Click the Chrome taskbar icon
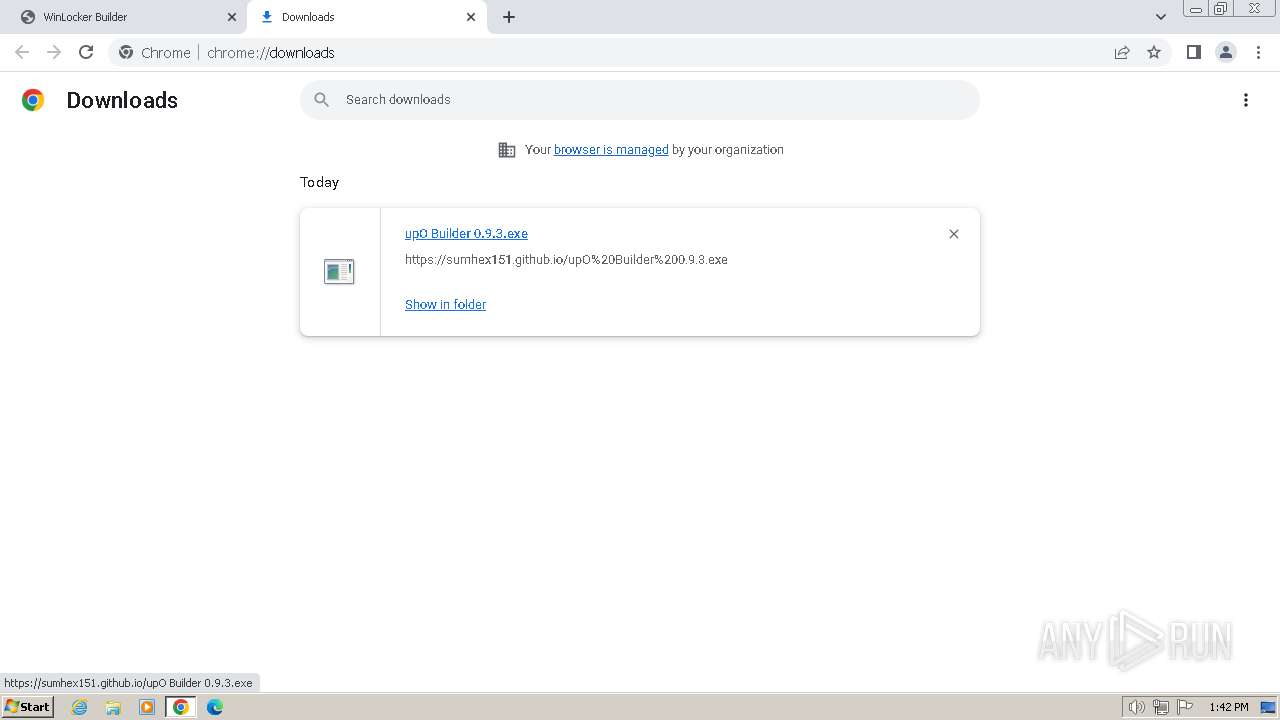Viewport: 1280px width, 720px height. (181, 707)
